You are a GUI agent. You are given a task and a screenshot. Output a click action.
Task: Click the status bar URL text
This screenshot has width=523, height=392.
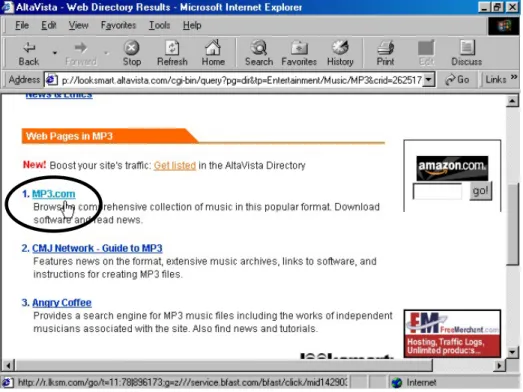pos(182,382)
